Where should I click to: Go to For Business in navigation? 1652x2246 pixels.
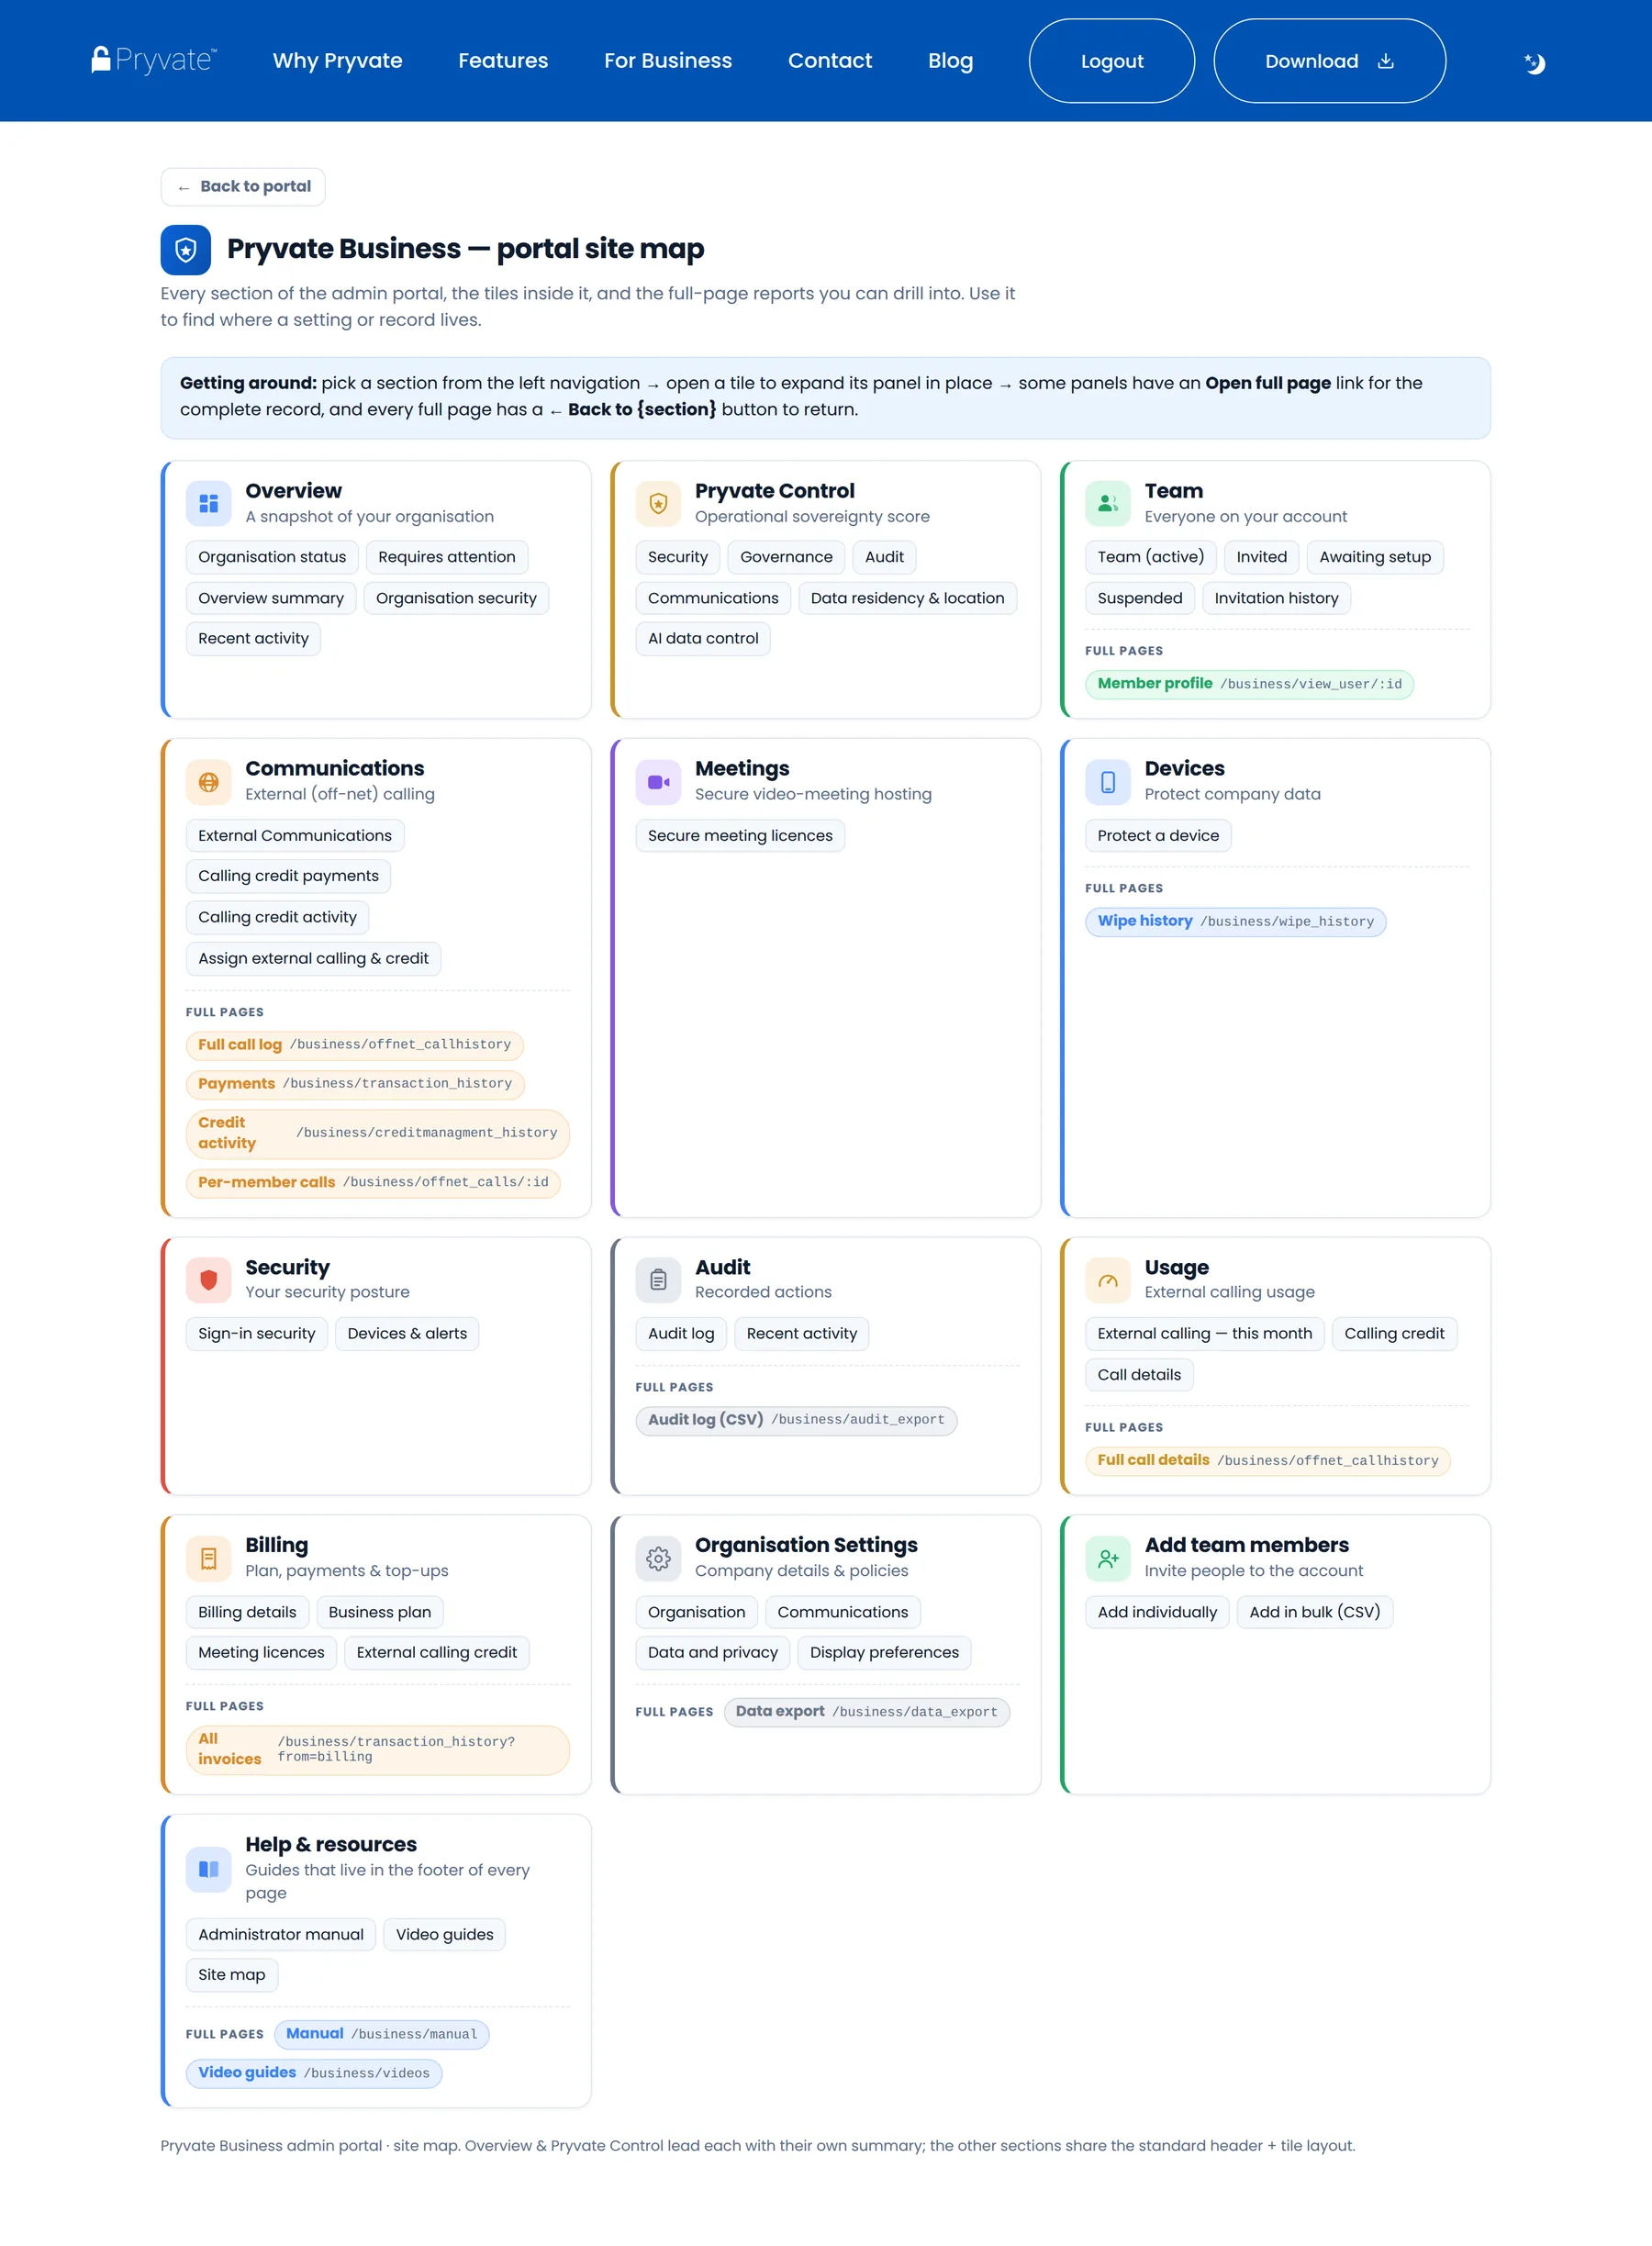click(x=668, y=61)
